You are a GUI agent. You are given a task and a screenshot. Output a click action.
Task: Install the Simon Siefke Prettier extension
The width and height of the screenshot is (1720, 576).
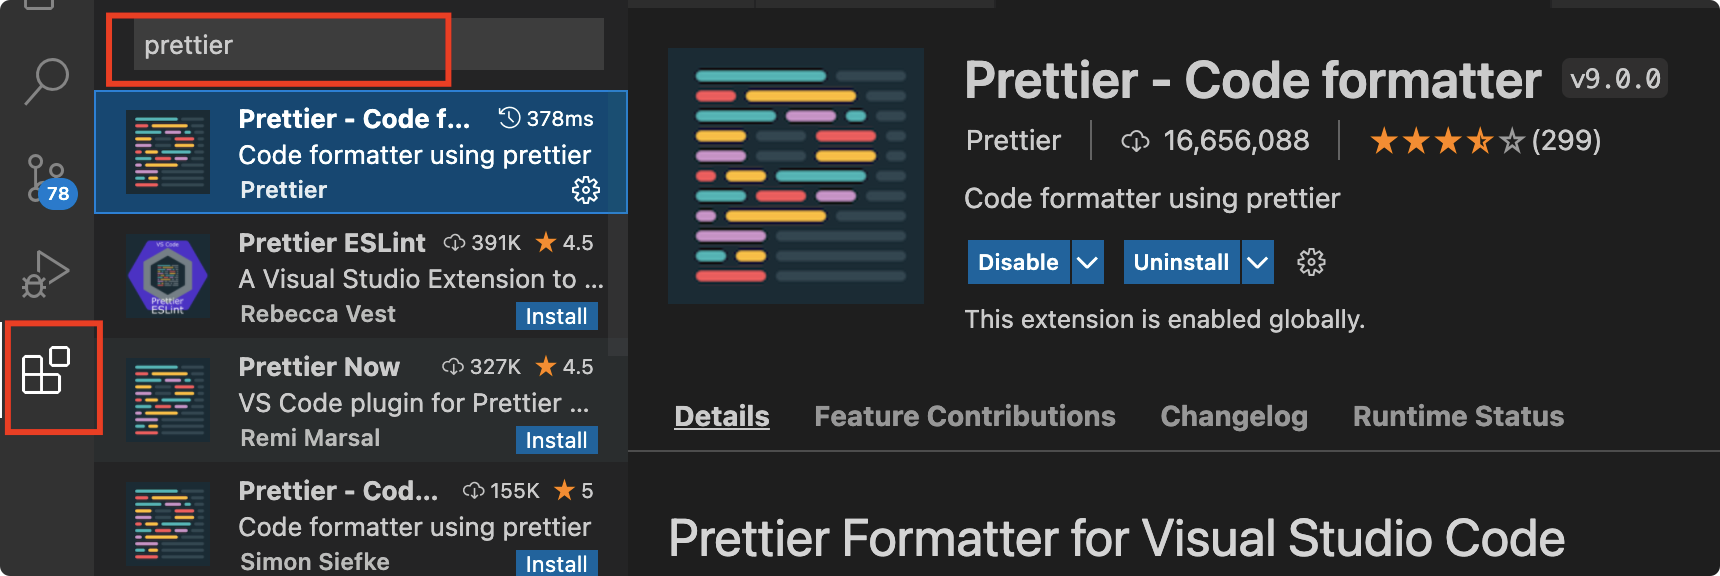point(557,563)
